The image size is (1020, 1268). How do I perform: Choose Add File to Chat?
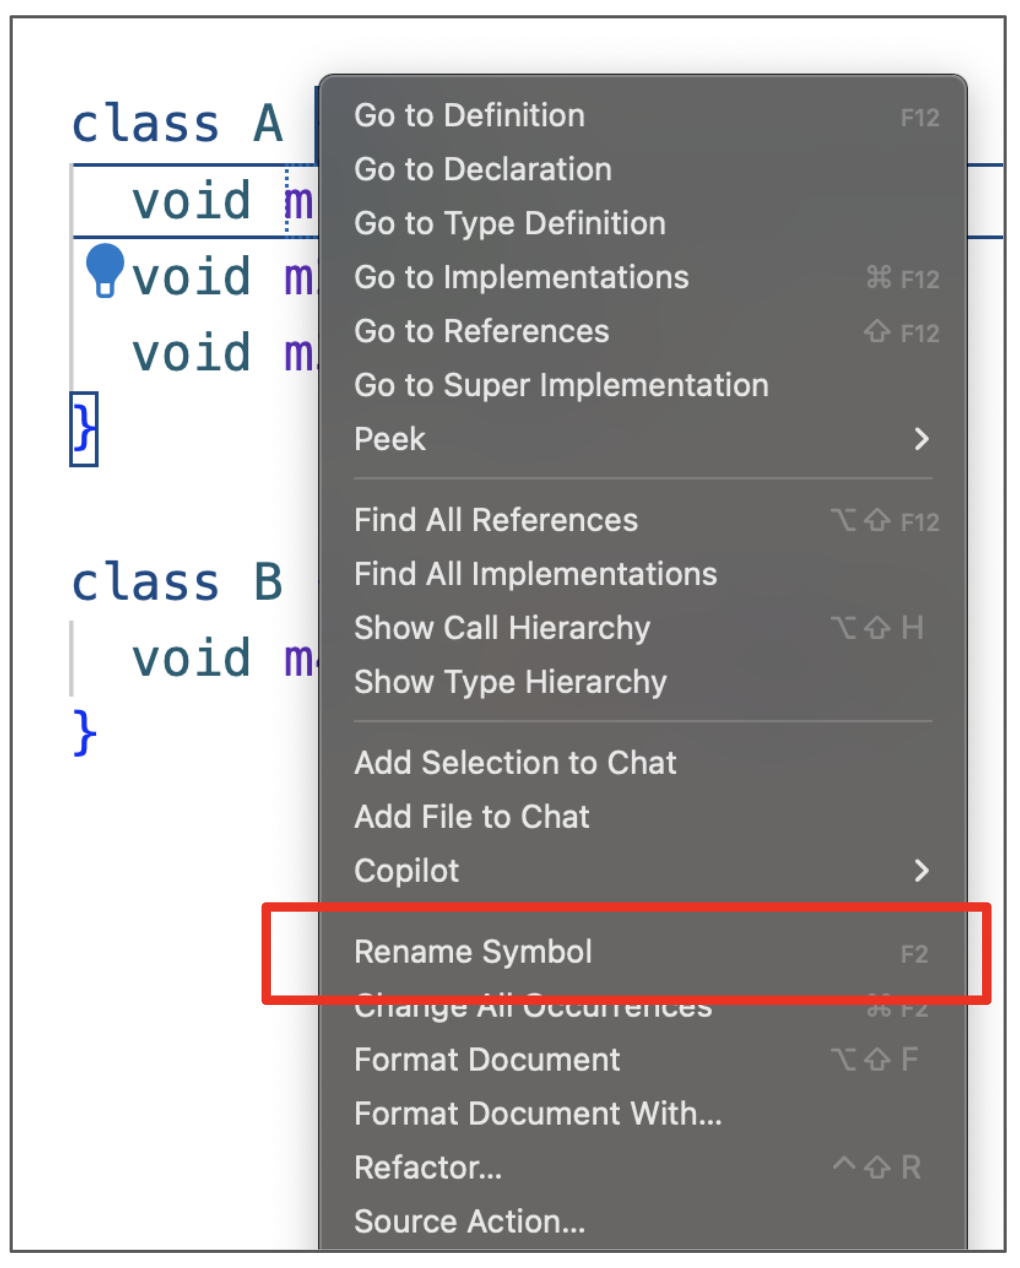pos(472,818)
